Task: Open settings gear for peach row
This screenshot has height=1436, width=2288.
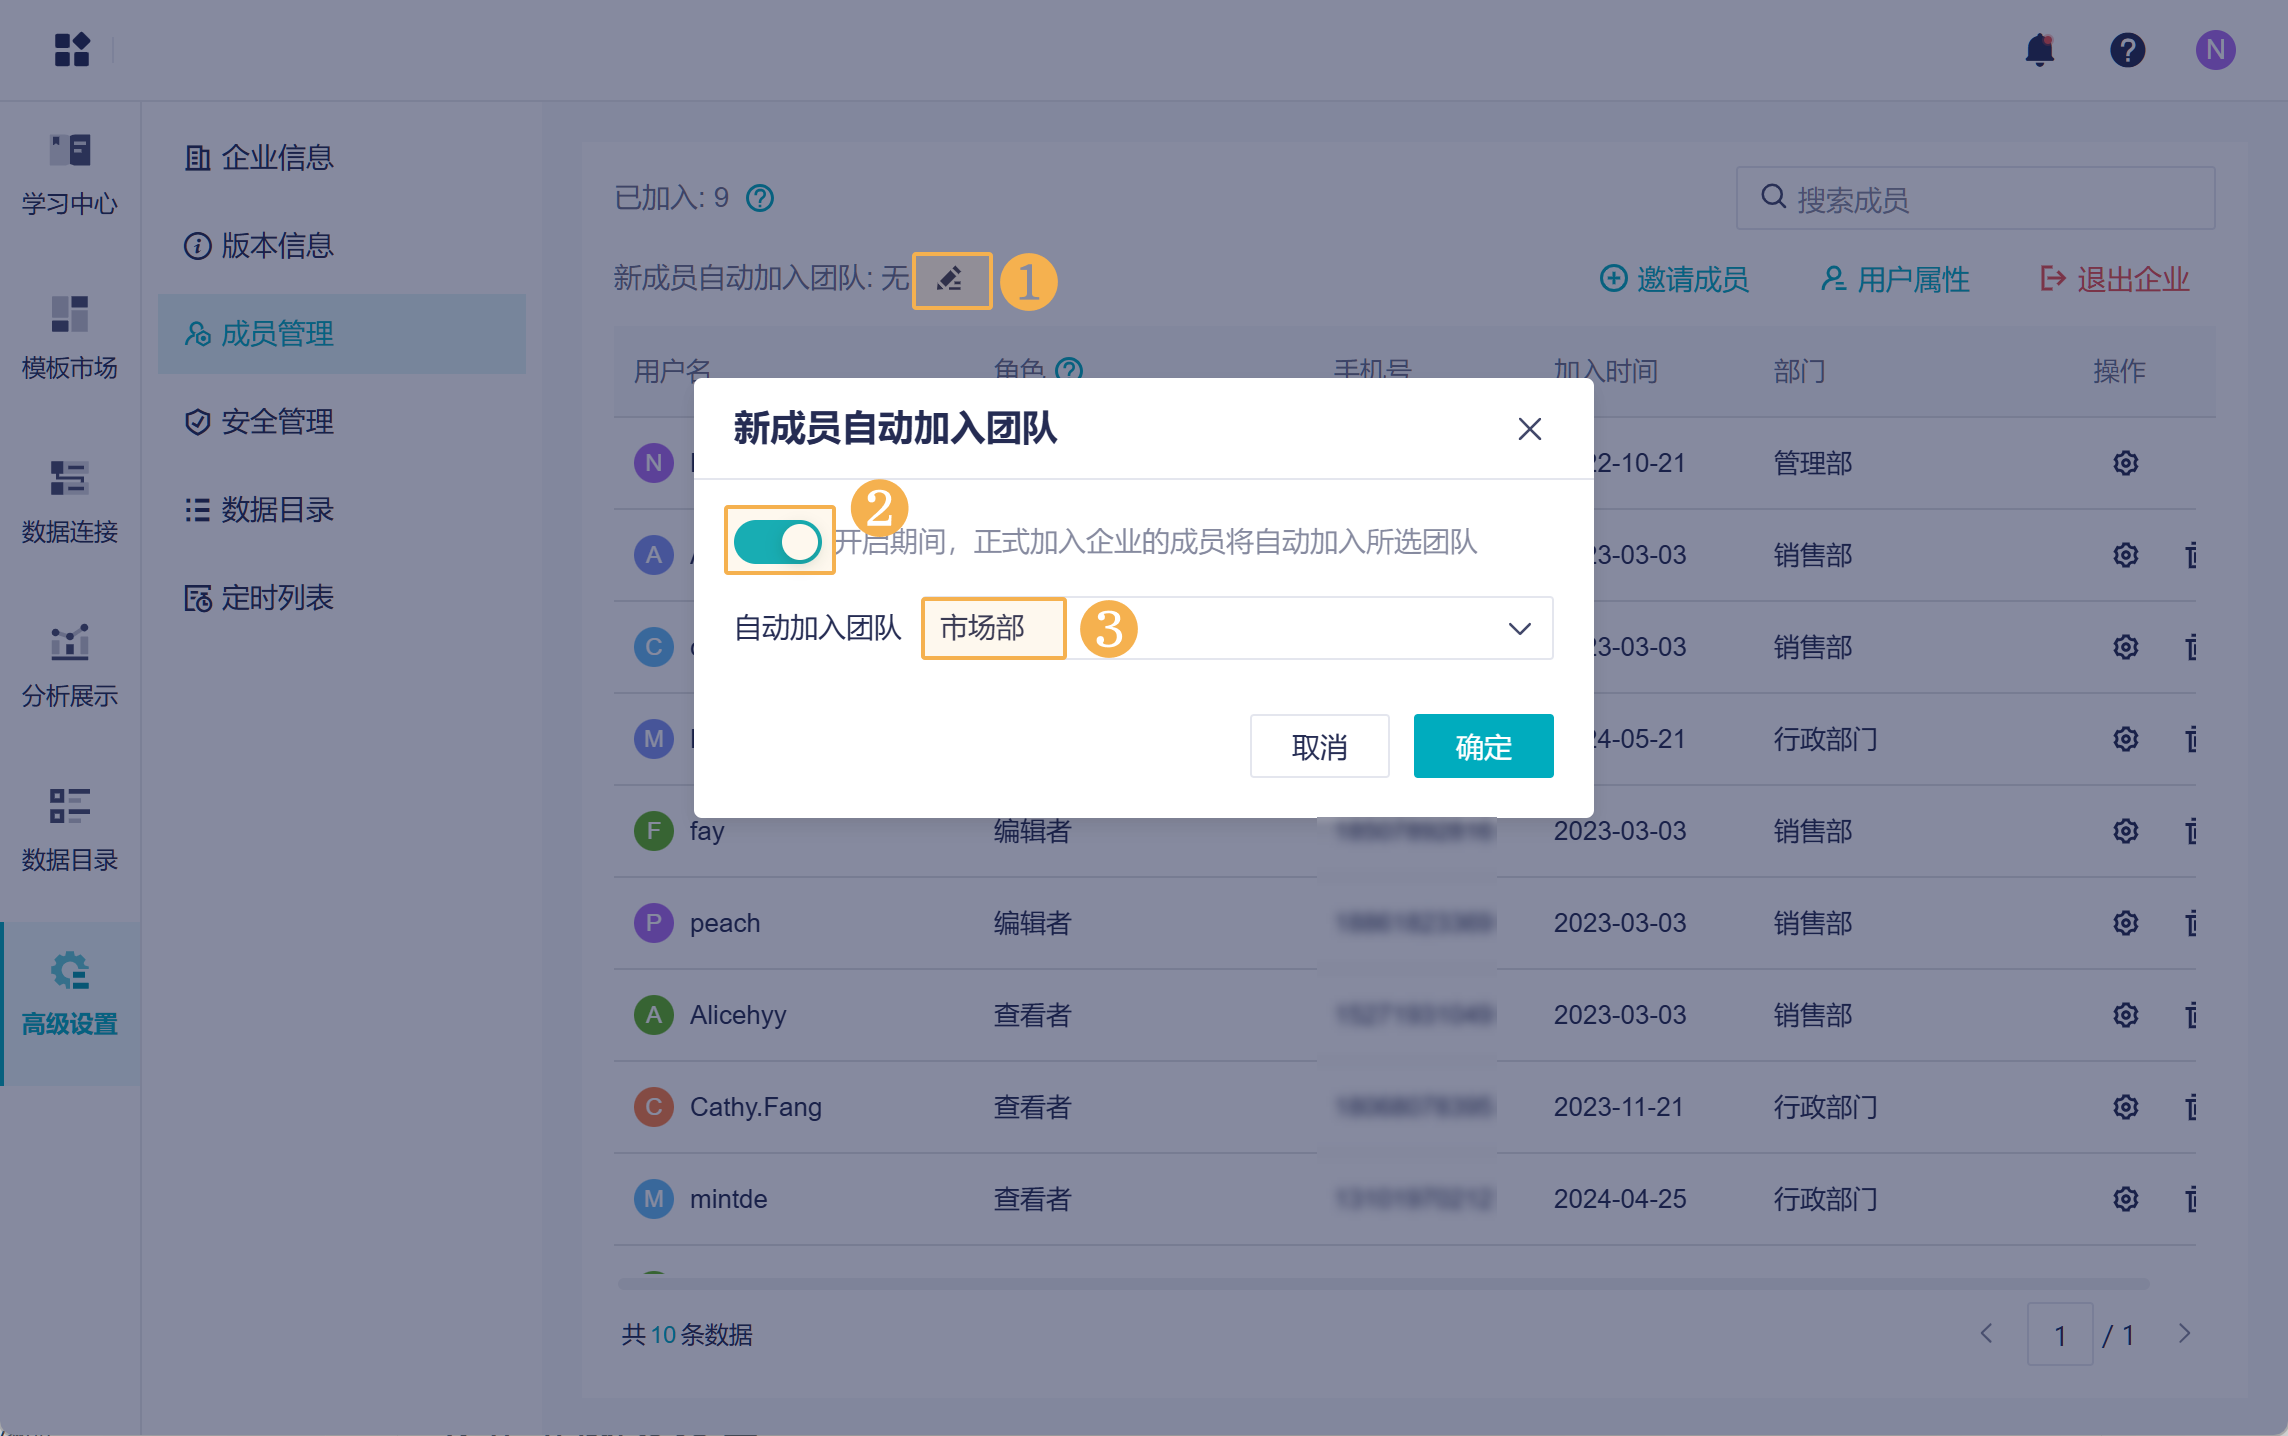Action: (2125, 923)
